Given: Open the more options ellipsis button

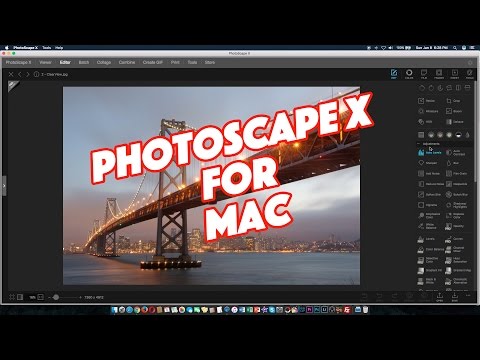Looking at the screenshot, I should (468, 296).
